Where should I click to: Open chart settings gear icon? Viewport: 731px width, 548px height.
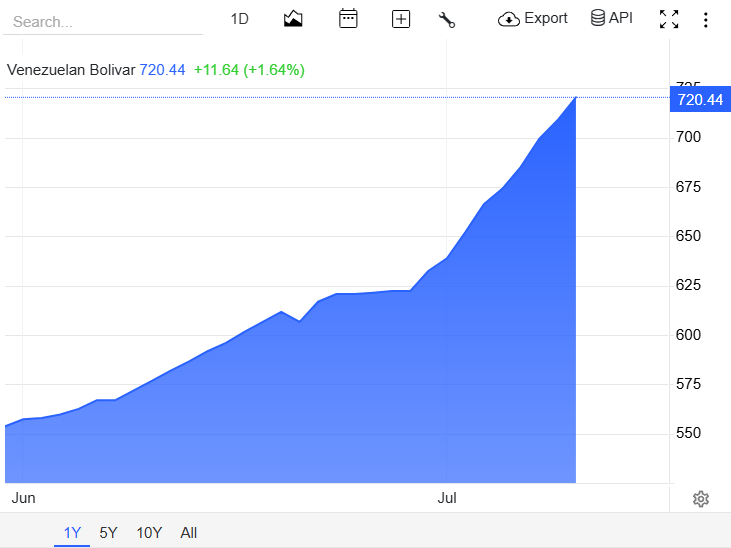701,499
